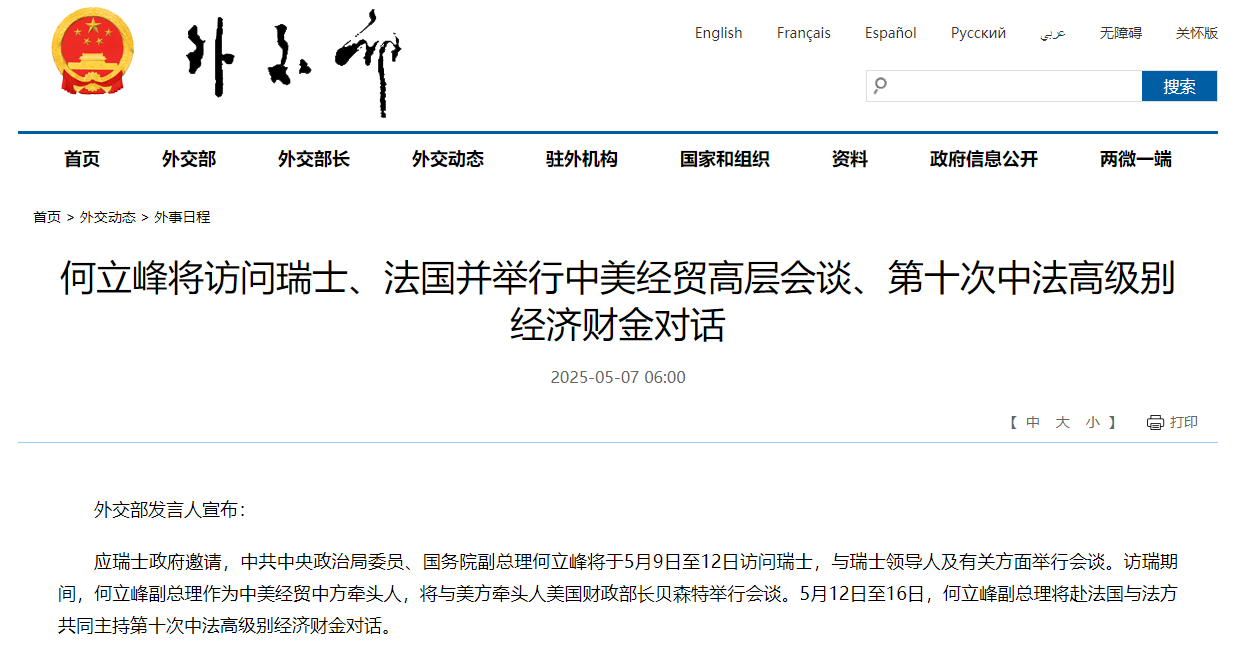Image resolution: width=1247 pixels, height=665 pixels.
Task: Click the line 外交部发言人宣布：
Action: (169, 509)
